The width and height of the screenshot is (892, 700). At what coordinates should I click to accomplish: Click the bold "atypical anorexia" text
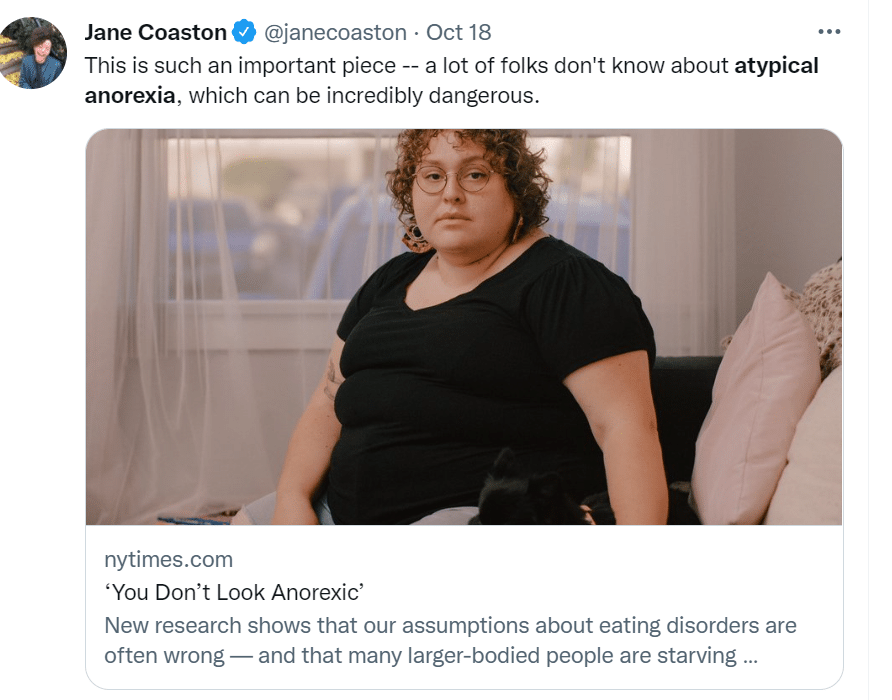coord(776,67)
